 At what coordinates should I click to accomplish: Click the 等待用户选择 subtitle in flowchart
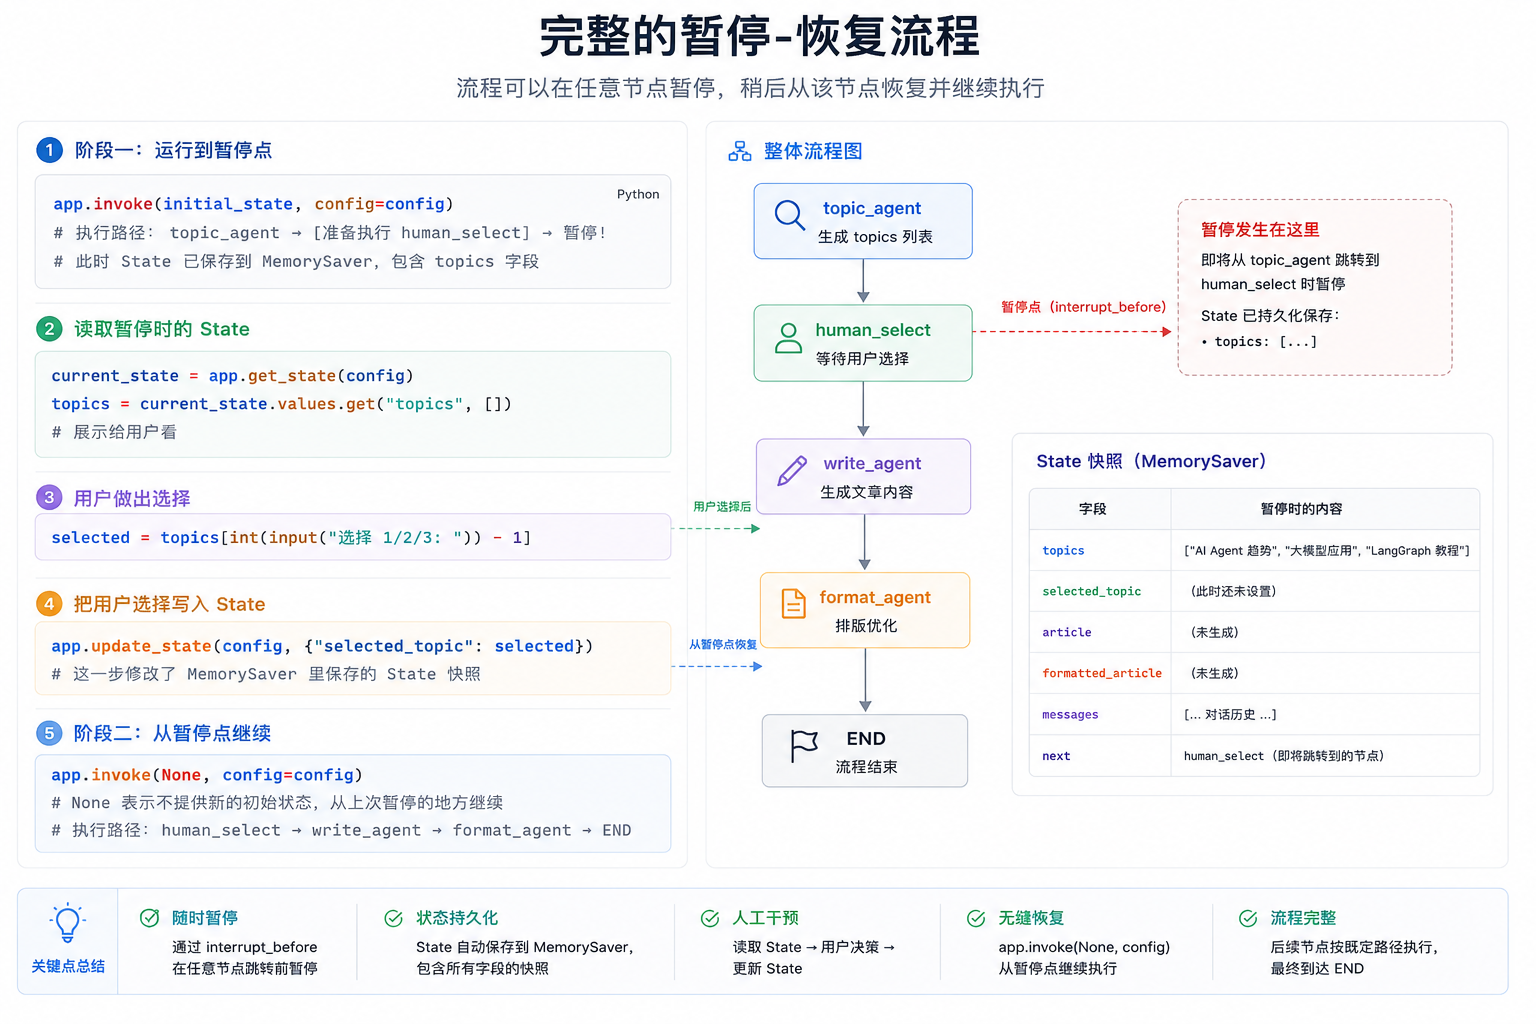click(x=862, y=359)
